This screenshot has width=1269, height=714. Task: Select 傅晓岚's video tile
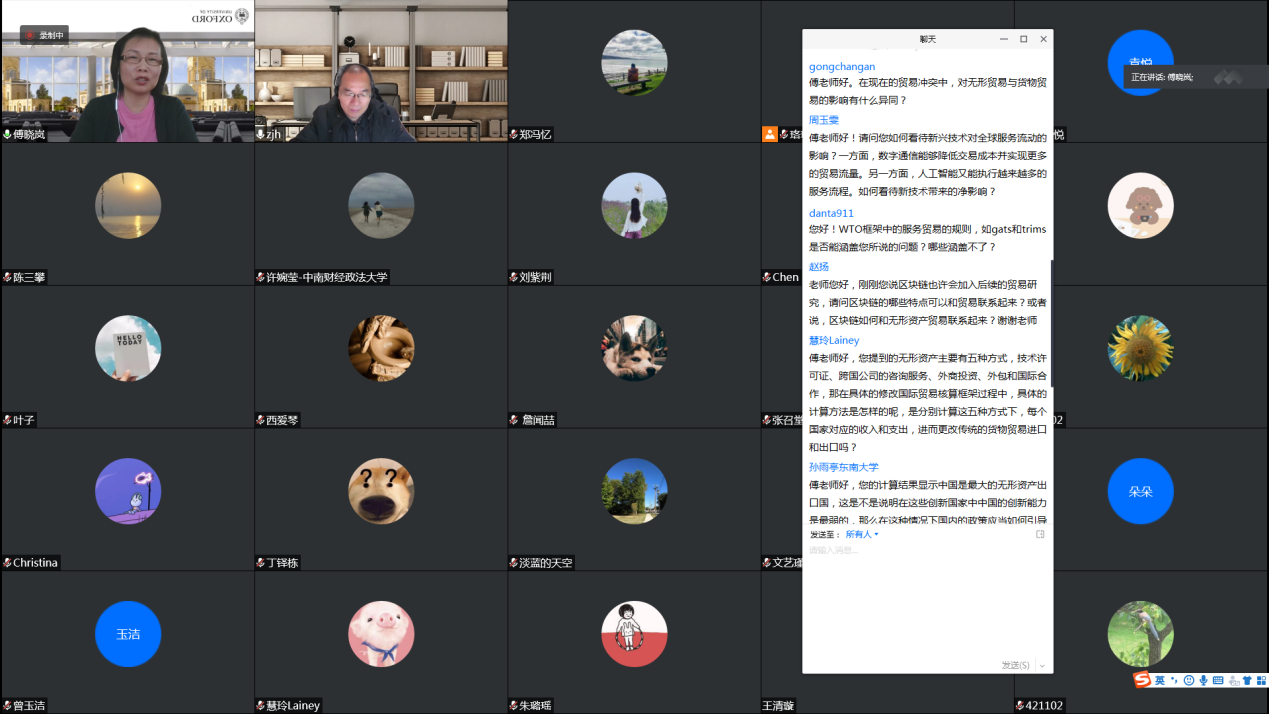(127, 70)
